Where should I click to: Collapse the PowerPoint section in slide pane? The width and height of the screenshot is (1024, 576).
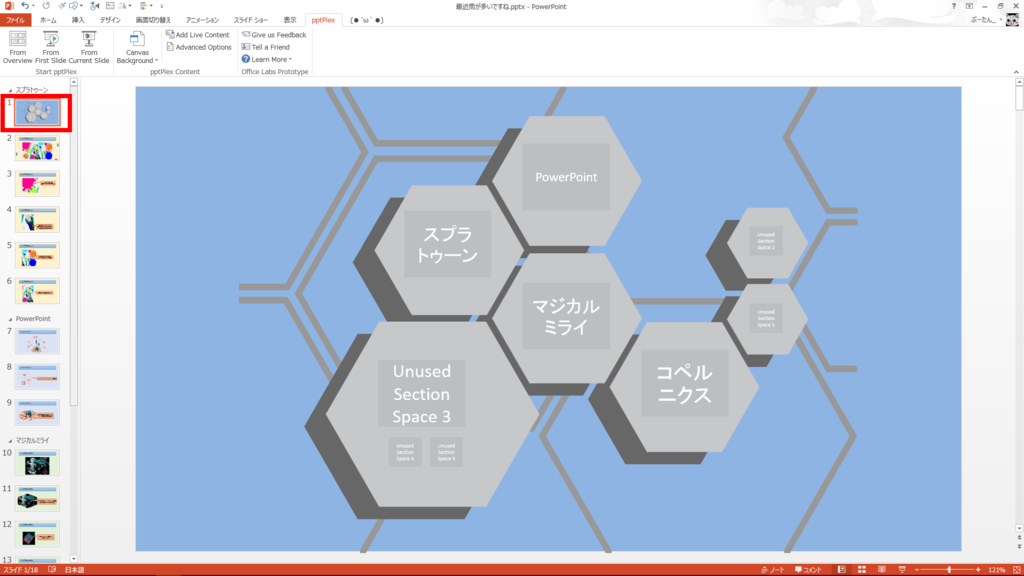(x=10, y=319)
